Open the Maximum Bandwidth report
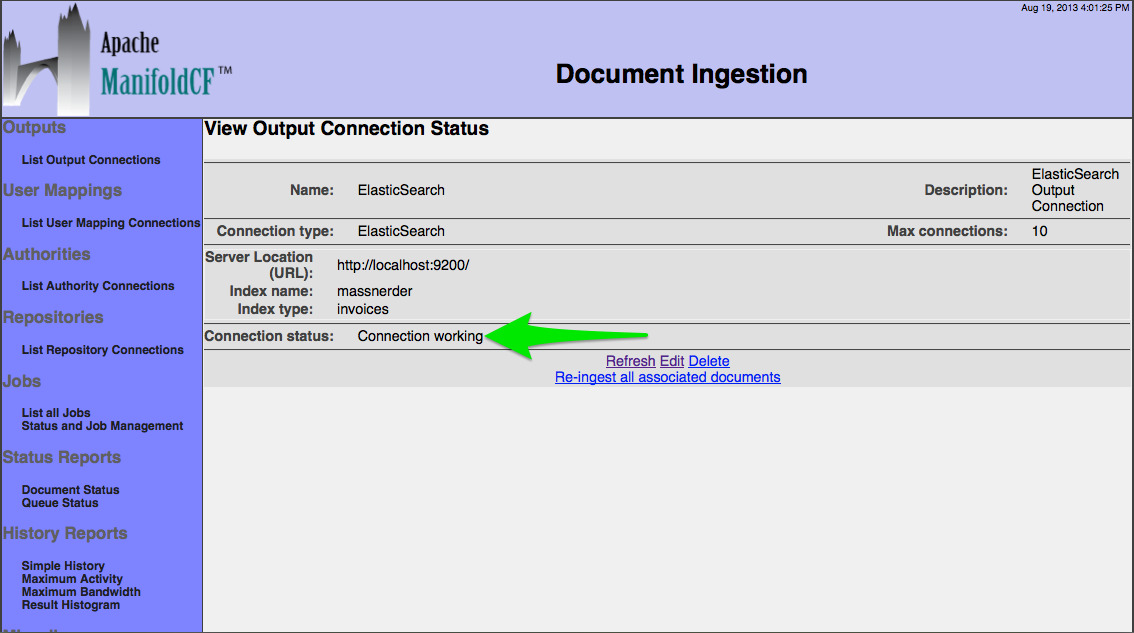 (81, 592)
